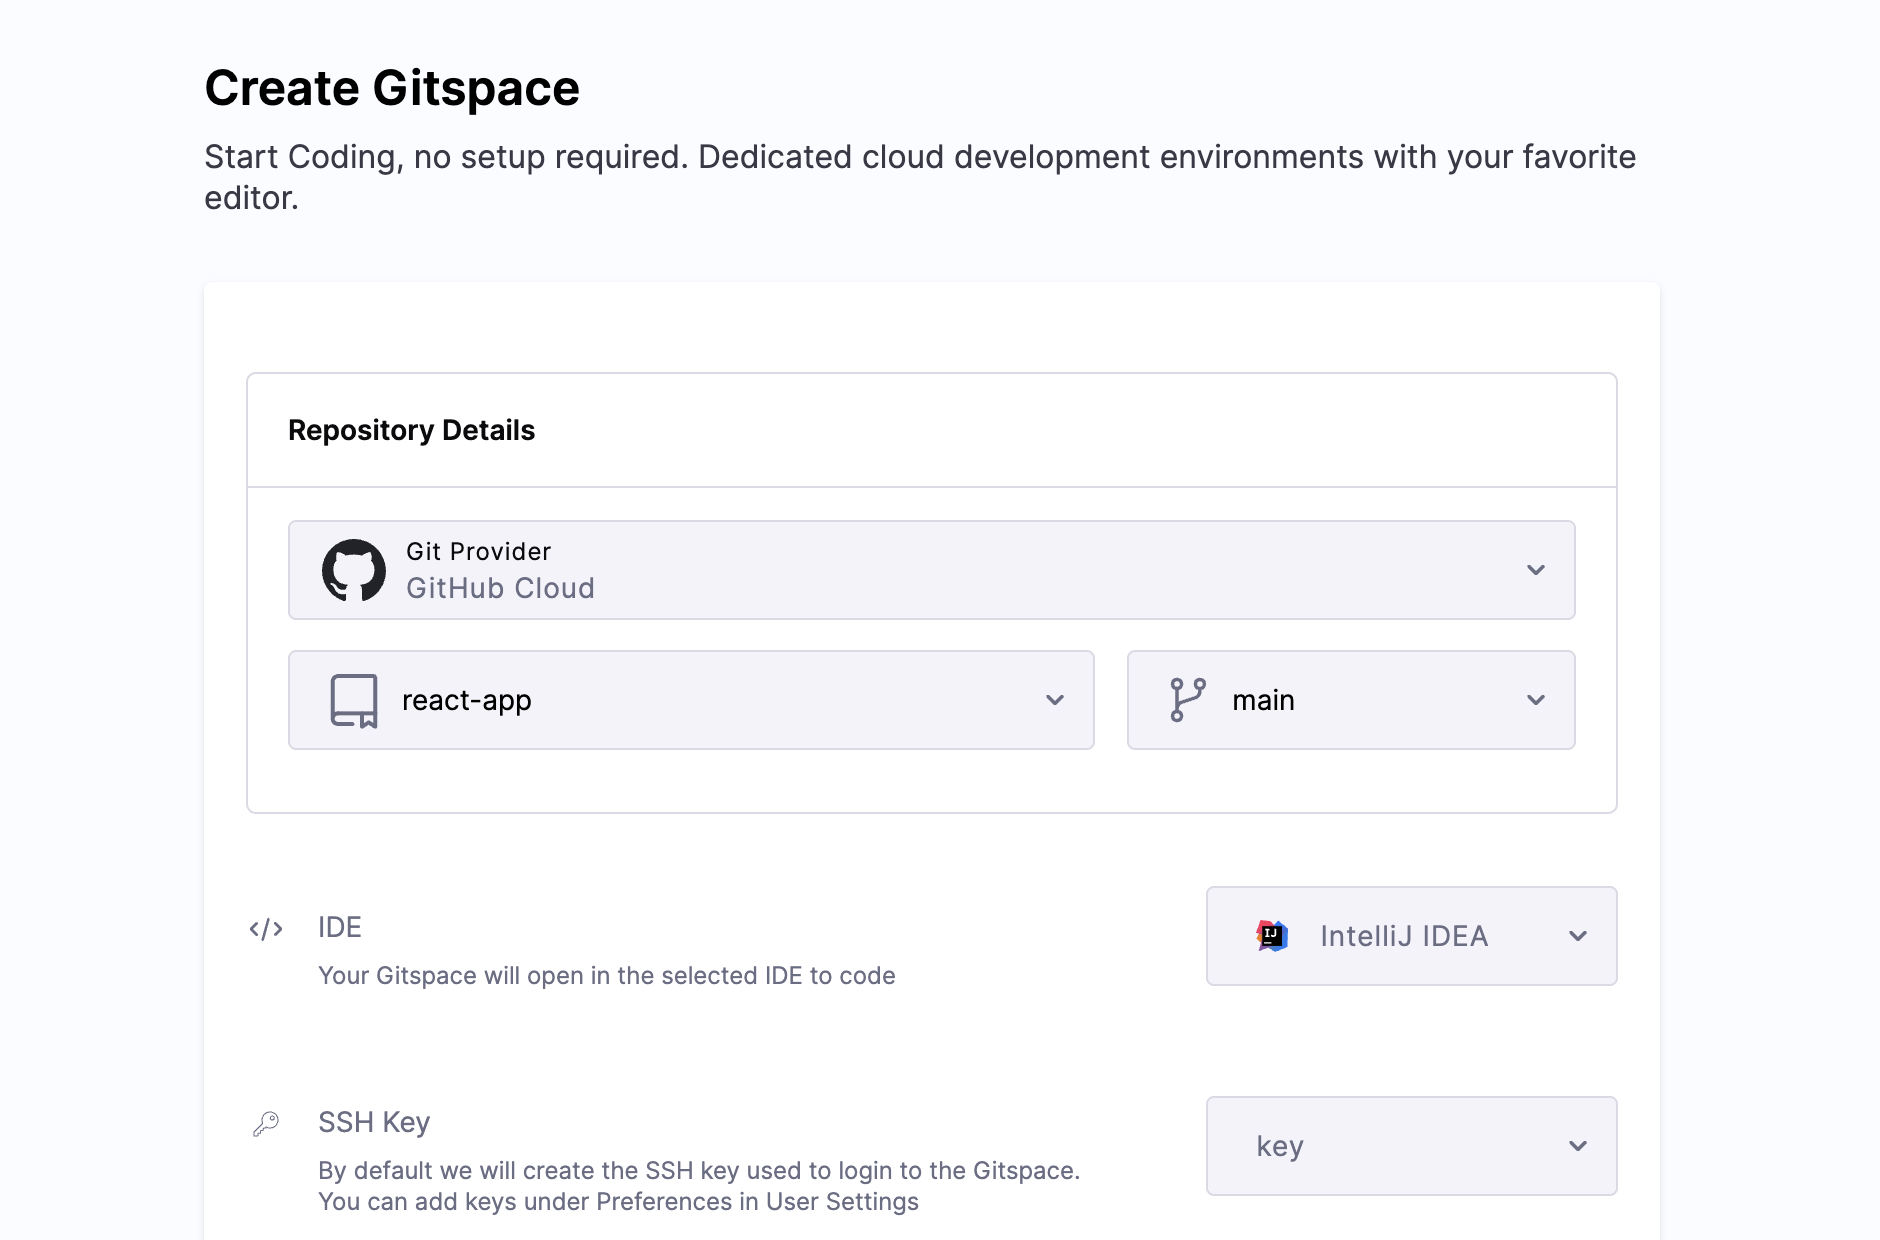Open the IntelliJ IDEA selector chevron

(1578, 936)
